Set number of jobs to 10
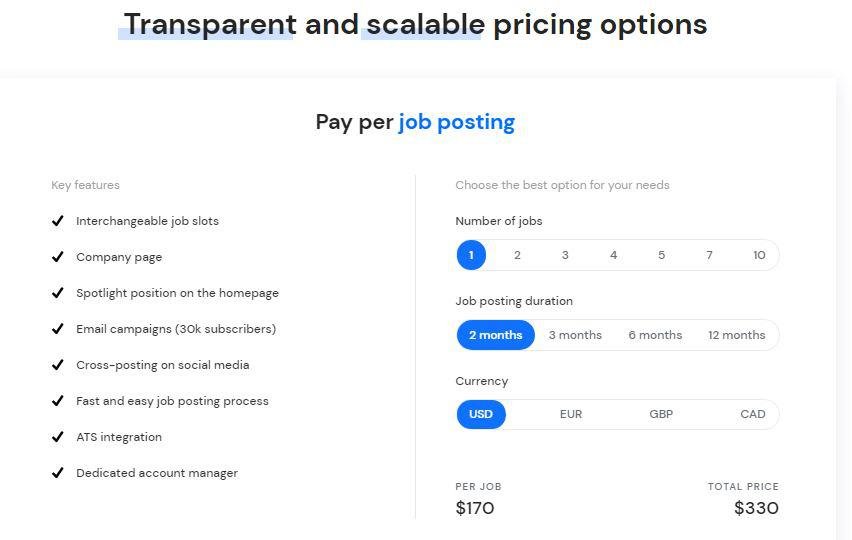 pos(759,255)
